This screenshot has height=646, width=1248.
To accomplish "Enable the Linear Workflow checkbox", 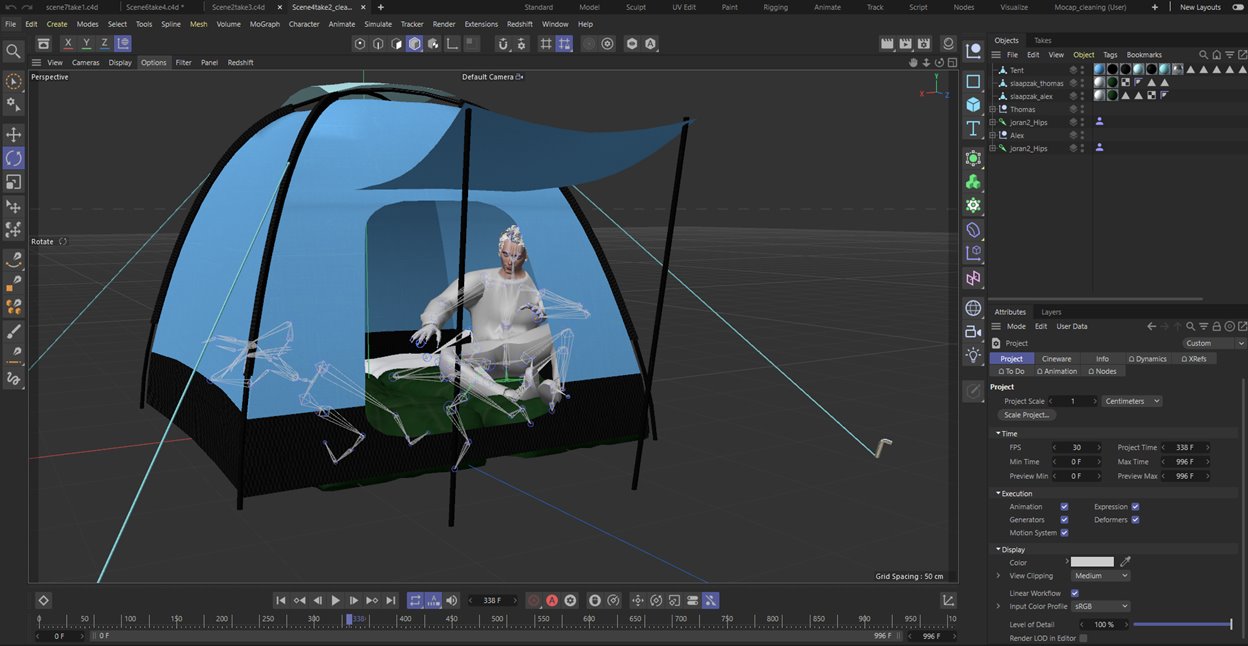I will 1074,593.
